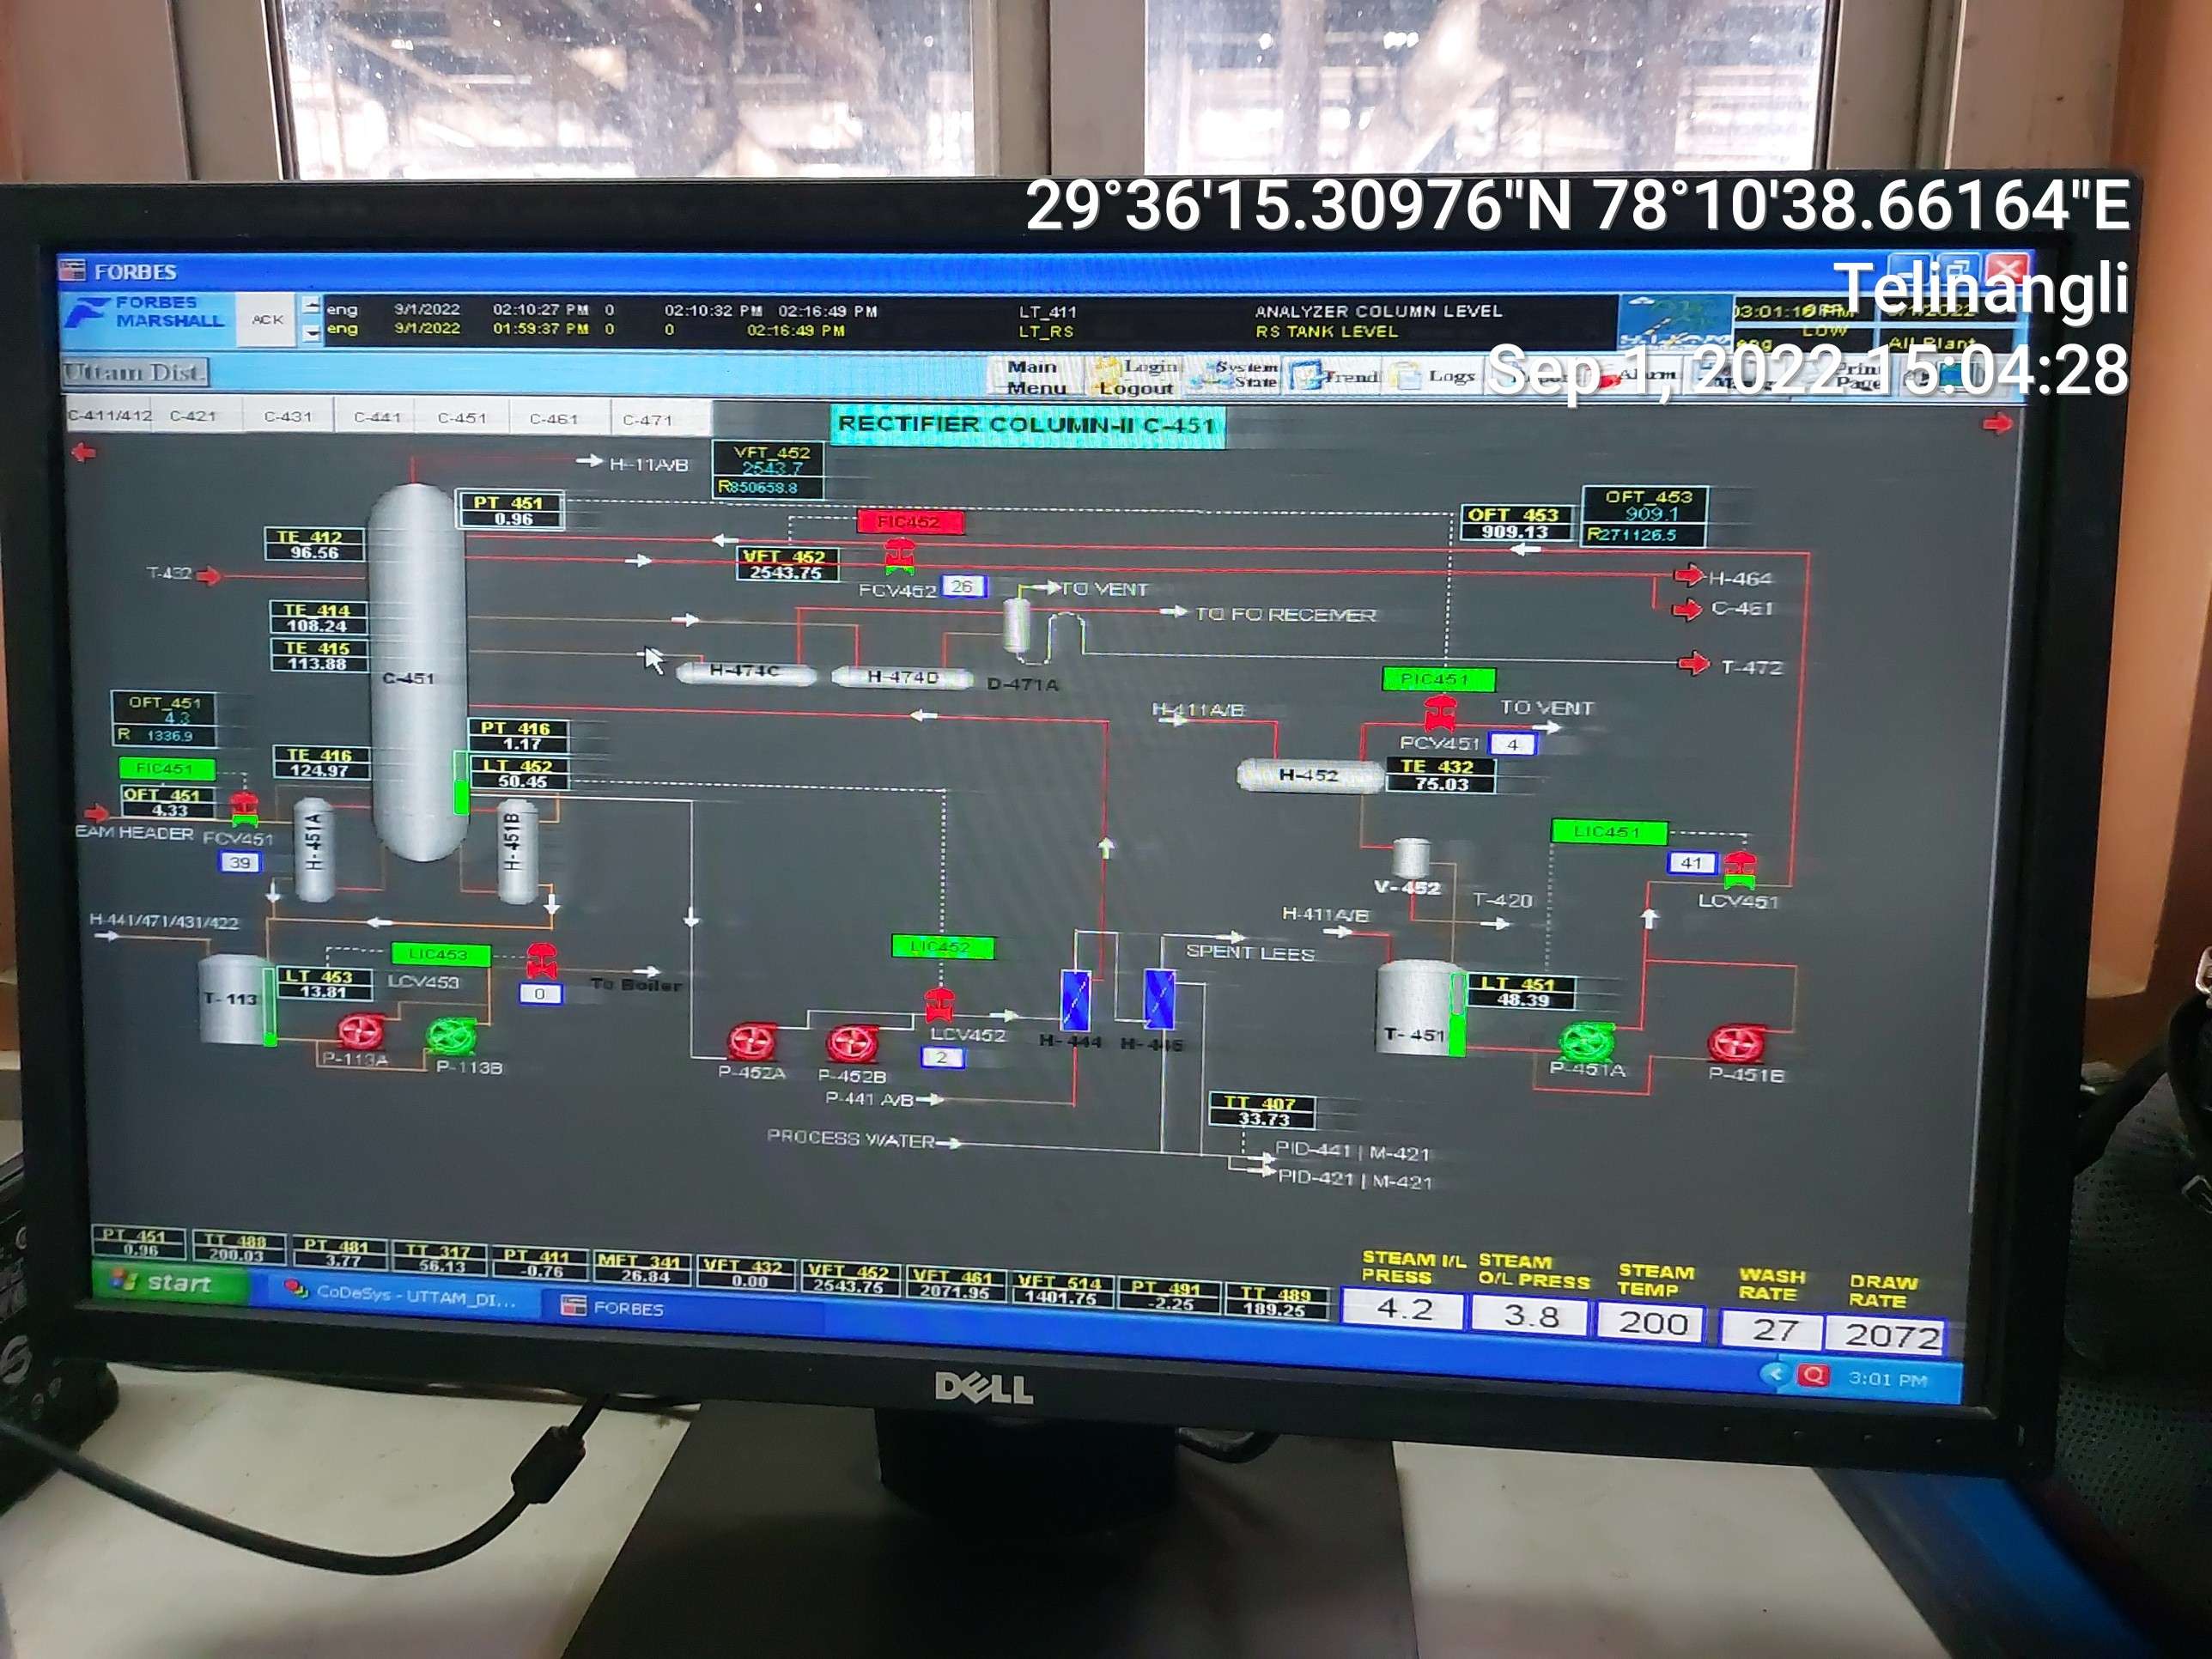The width and height of the screenshot is (2212, 1659).
Task: Click Login Logout toolbar item
Action: tap(1136, 377)
